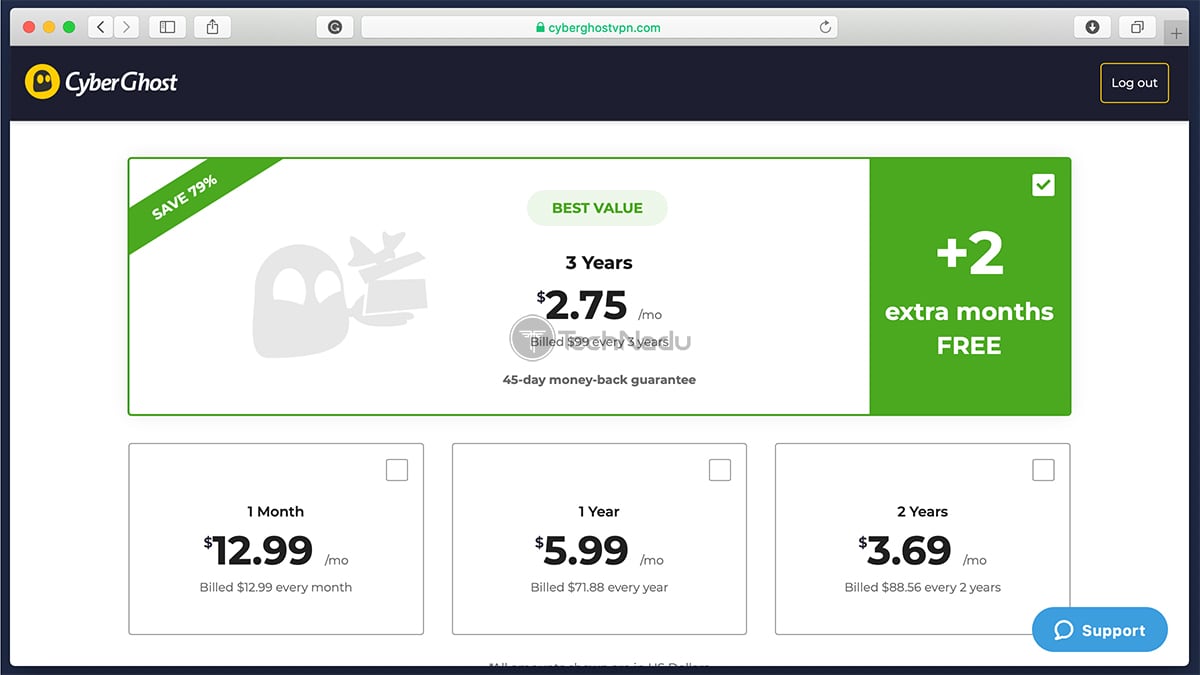Click the Grammarly extension icon
Viewport: 1200px width, 675px height.
(x=334, y=27)
